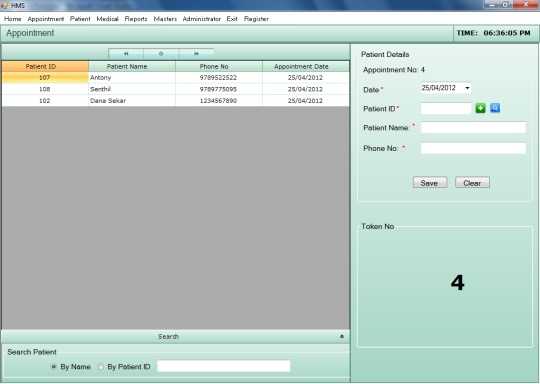Click appointment date in Senthil's row

click(x=306, y=89)
